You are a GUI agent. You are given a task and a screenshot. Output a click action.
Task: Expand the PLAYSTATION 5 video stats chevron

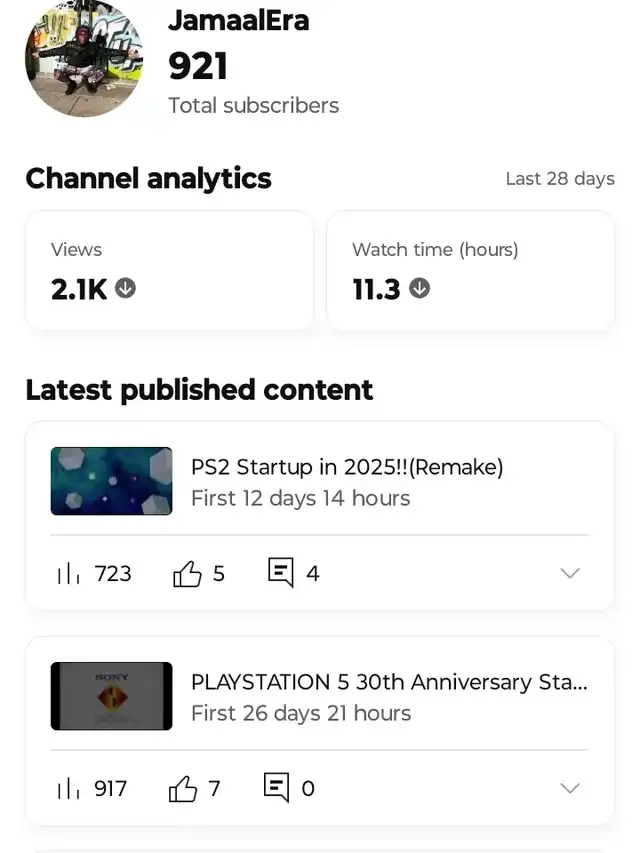click(x=569, y=789)
